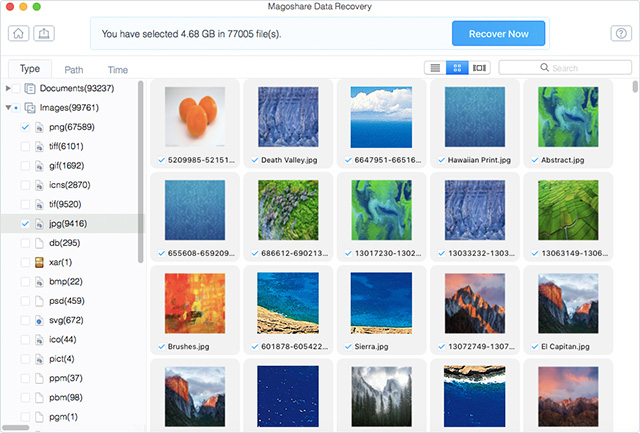This screenshot has height=433, width=640.
Task: Check the tiff(6101) checkbox
Action: [25, 147]
